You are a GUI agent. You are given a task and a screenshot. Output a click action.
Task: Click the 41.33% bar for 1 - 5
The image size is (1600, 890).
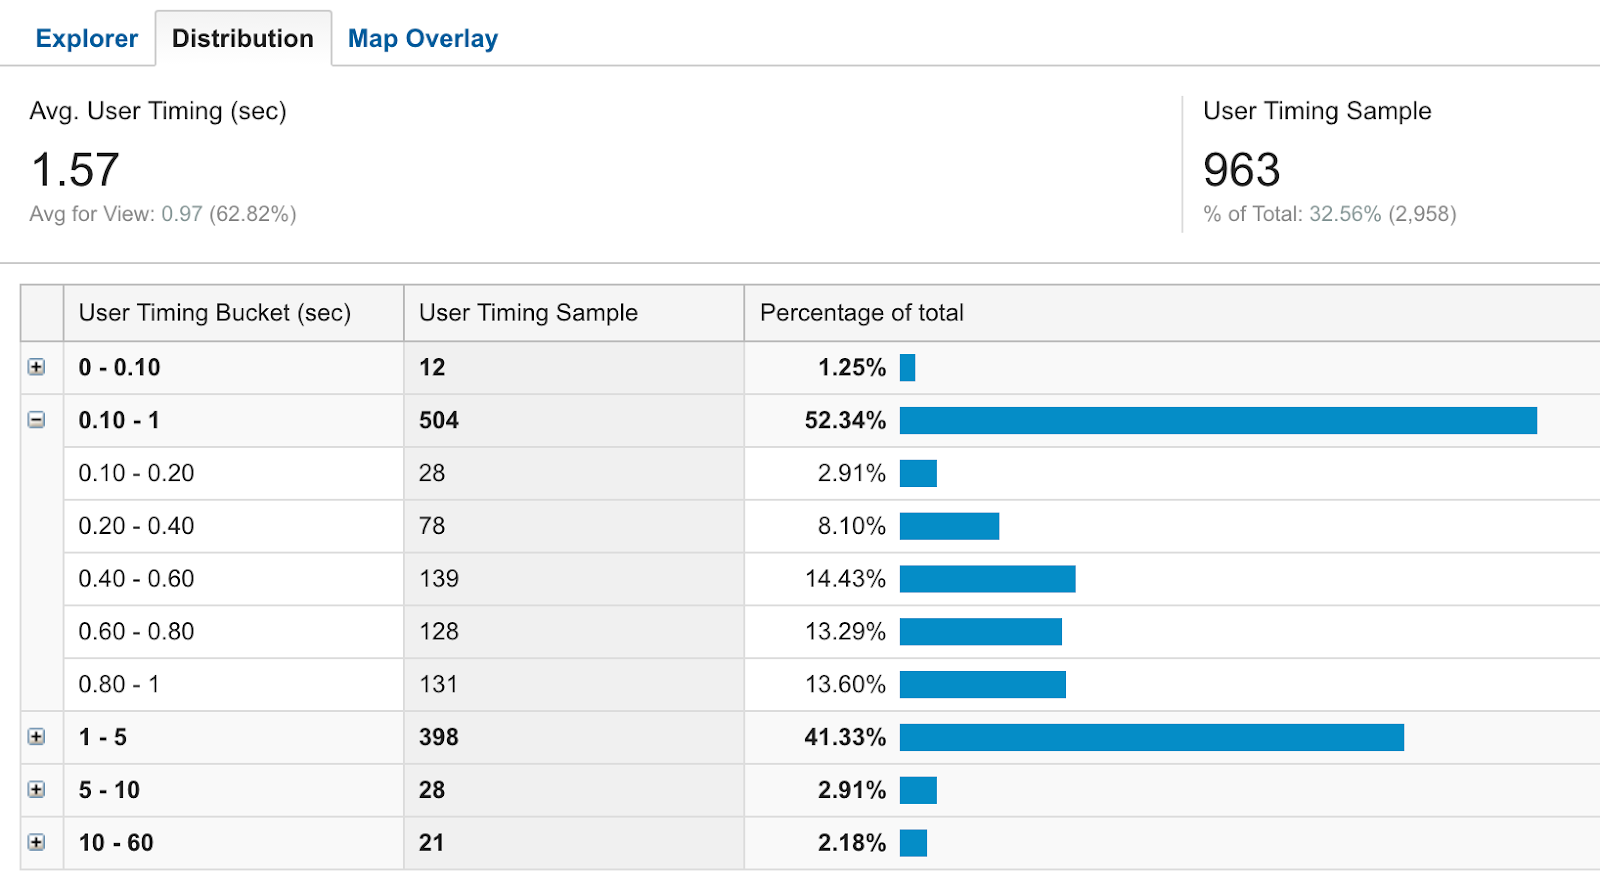pos(1151,738)
